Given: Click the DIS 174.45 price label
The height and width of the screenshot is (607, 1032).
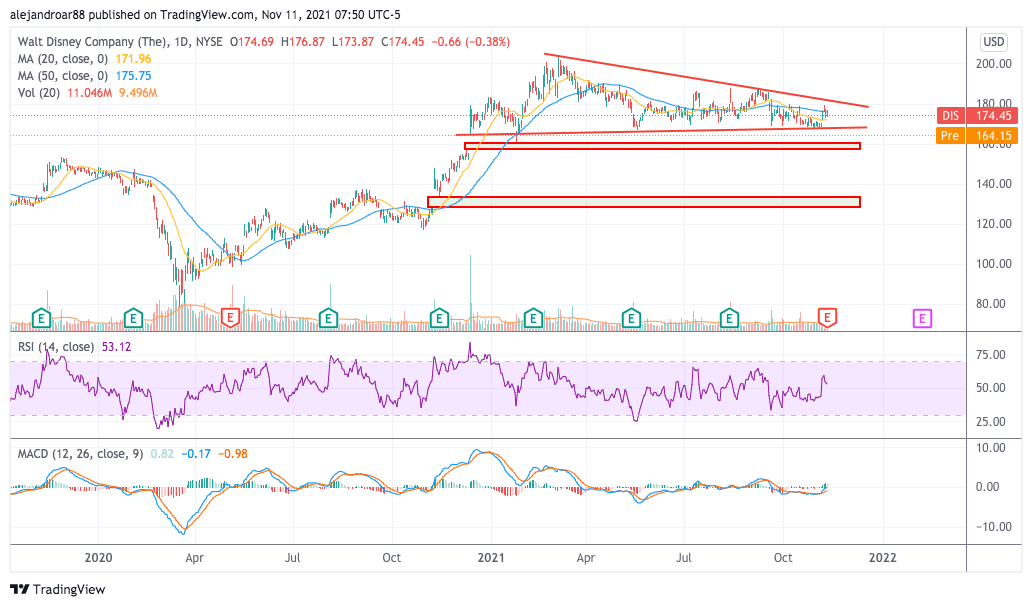Looking at the screenshot, I should [x=977, y=116].
